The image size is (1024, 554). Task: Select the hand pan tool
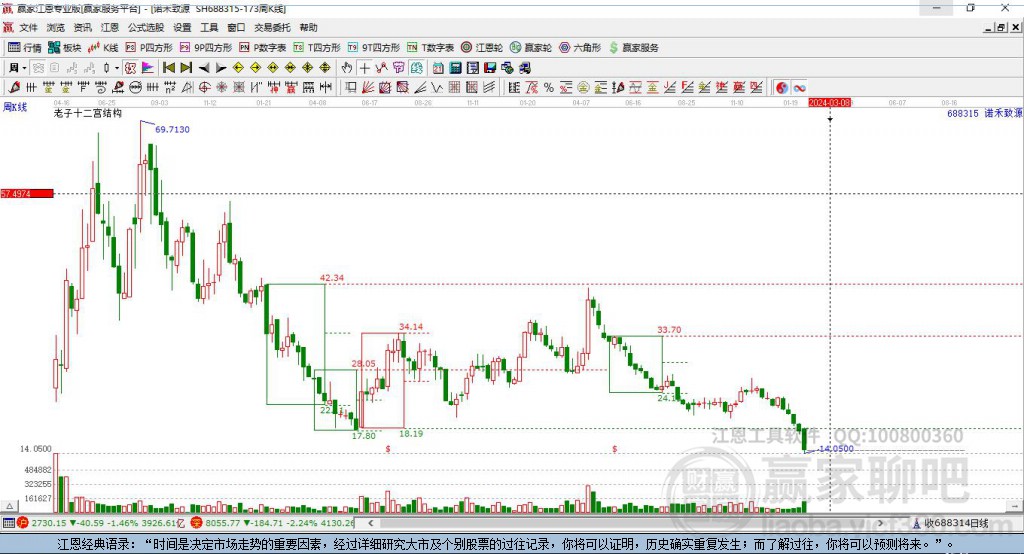click(x=347, y=68)
